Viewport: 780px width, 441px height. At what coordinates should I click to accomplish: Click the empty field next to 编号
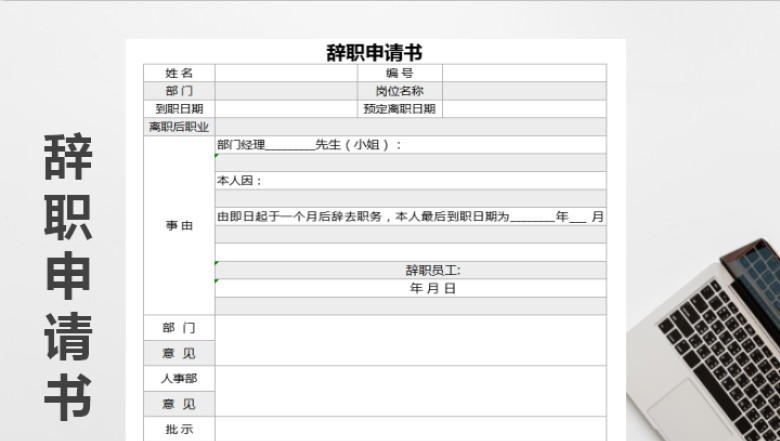524,73
